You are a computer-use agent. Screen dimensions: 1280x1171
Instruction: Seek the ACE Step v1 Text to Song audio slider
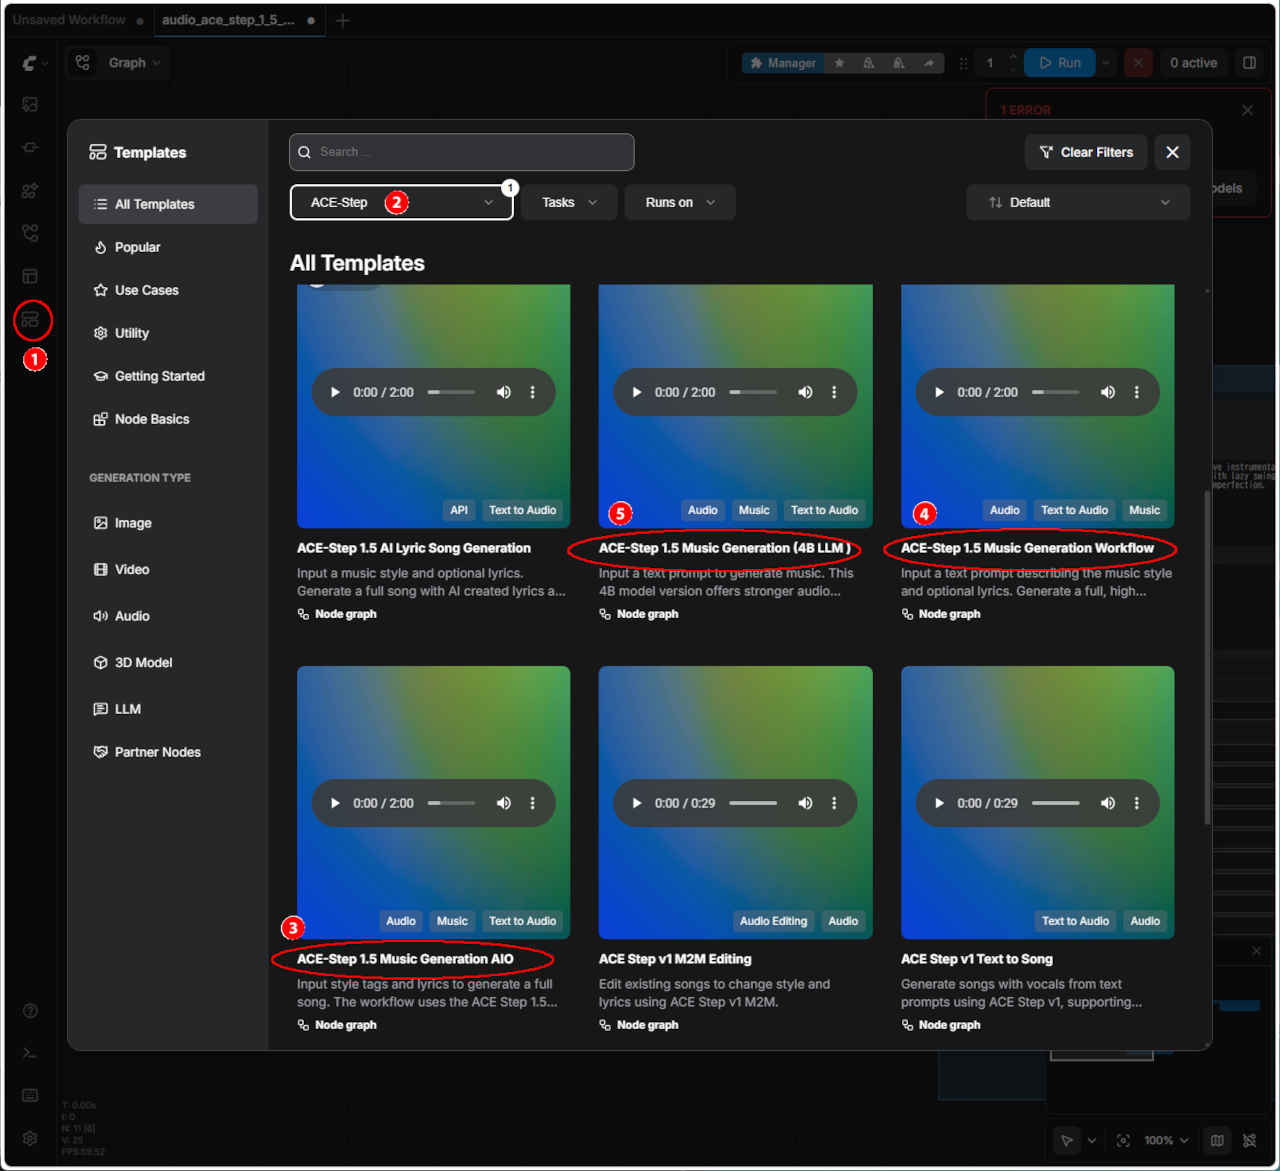pos(1056,803)
